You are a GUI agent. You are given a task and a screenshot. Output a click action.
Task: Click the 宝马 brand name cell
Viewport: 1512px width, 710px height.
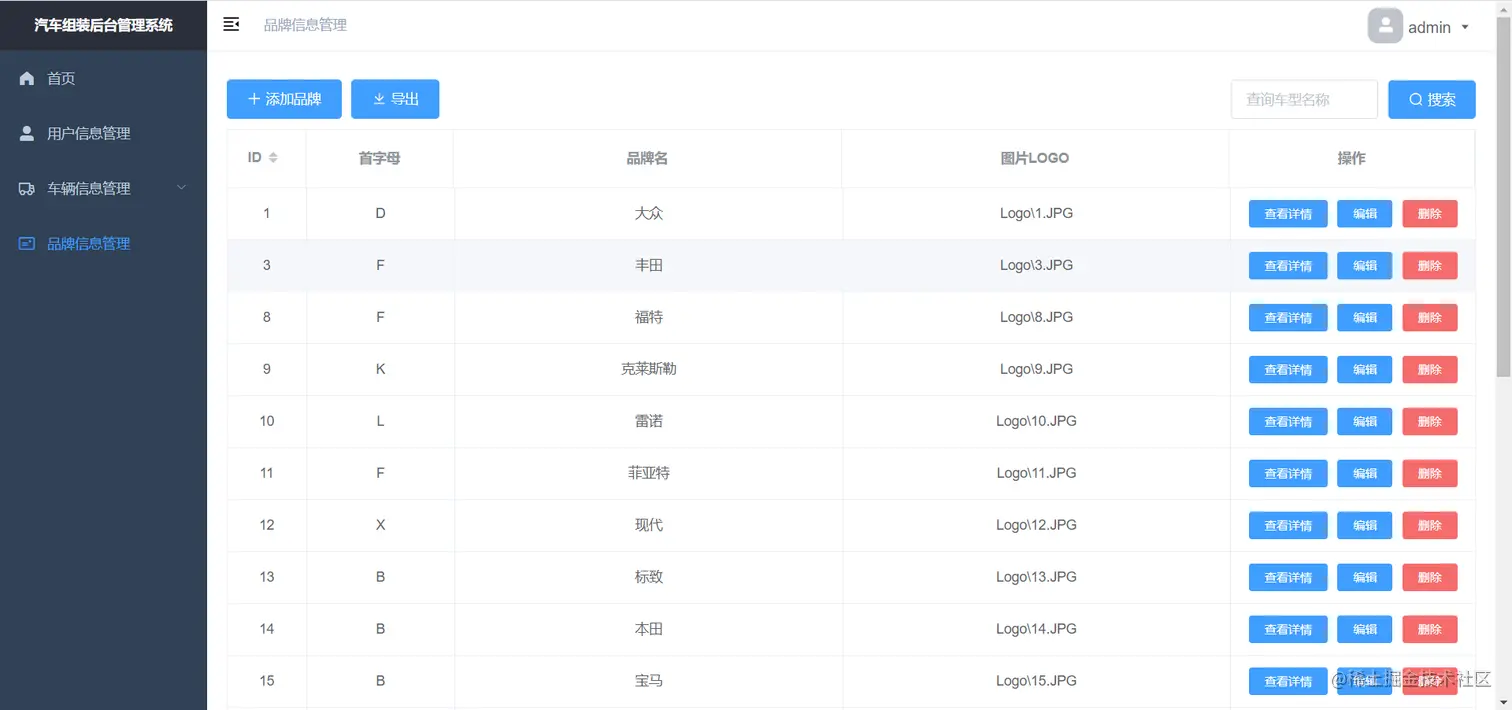[x=649, y=681]
